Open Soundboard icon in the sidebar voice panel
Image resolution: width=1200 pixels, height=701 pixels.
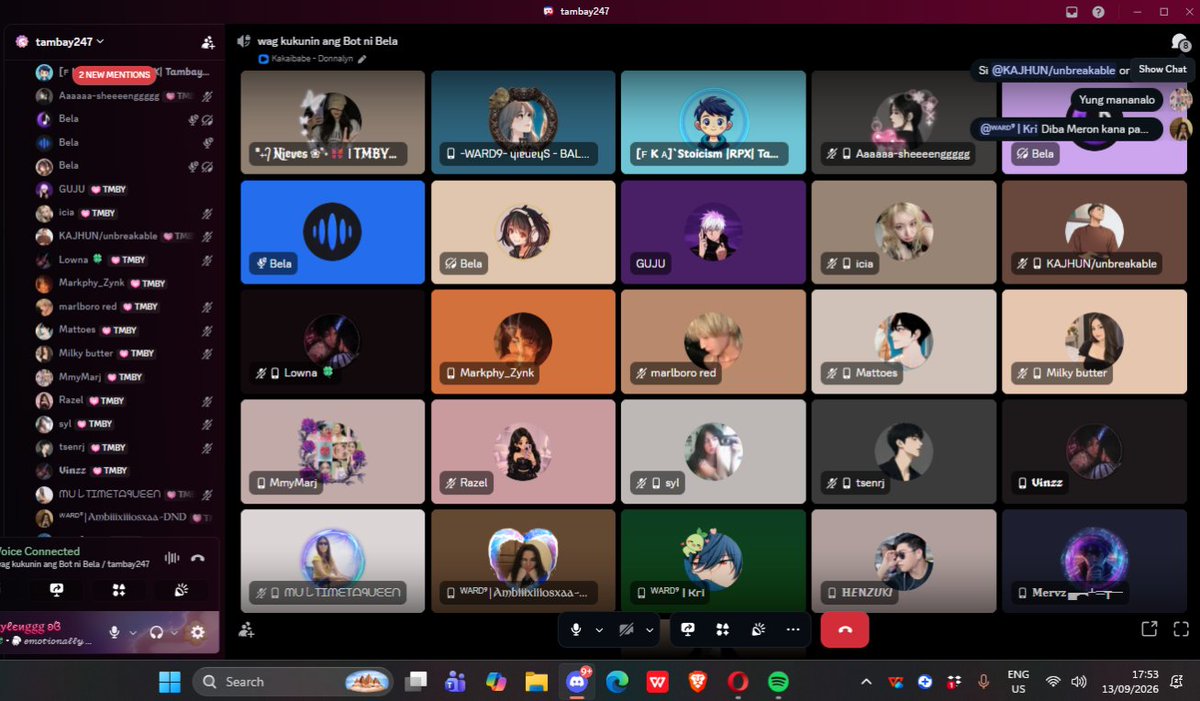coord(181,590)
